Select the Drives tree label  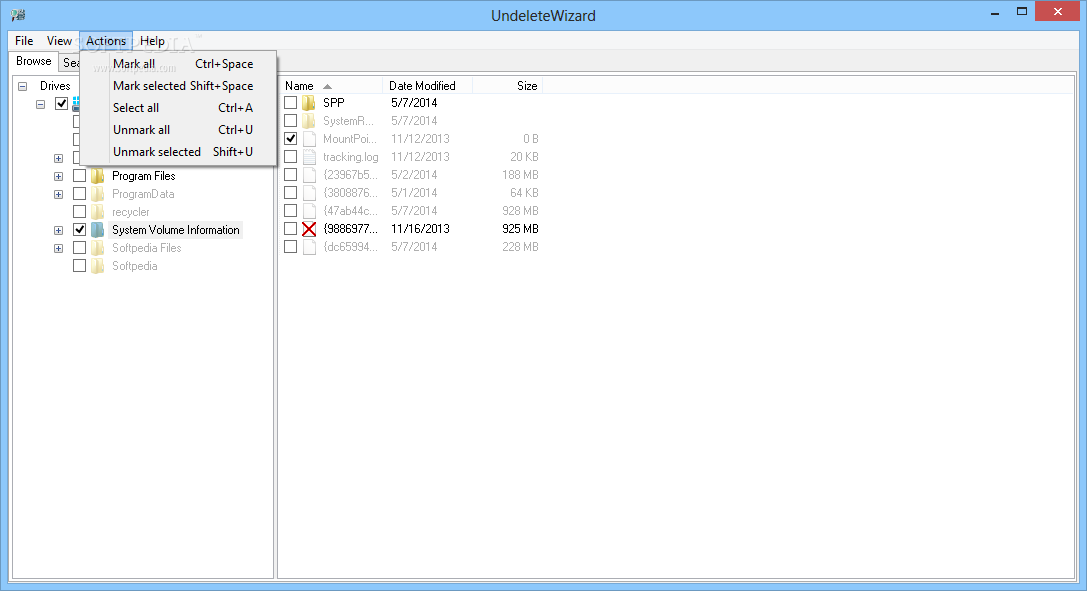[x=55, y=86]
